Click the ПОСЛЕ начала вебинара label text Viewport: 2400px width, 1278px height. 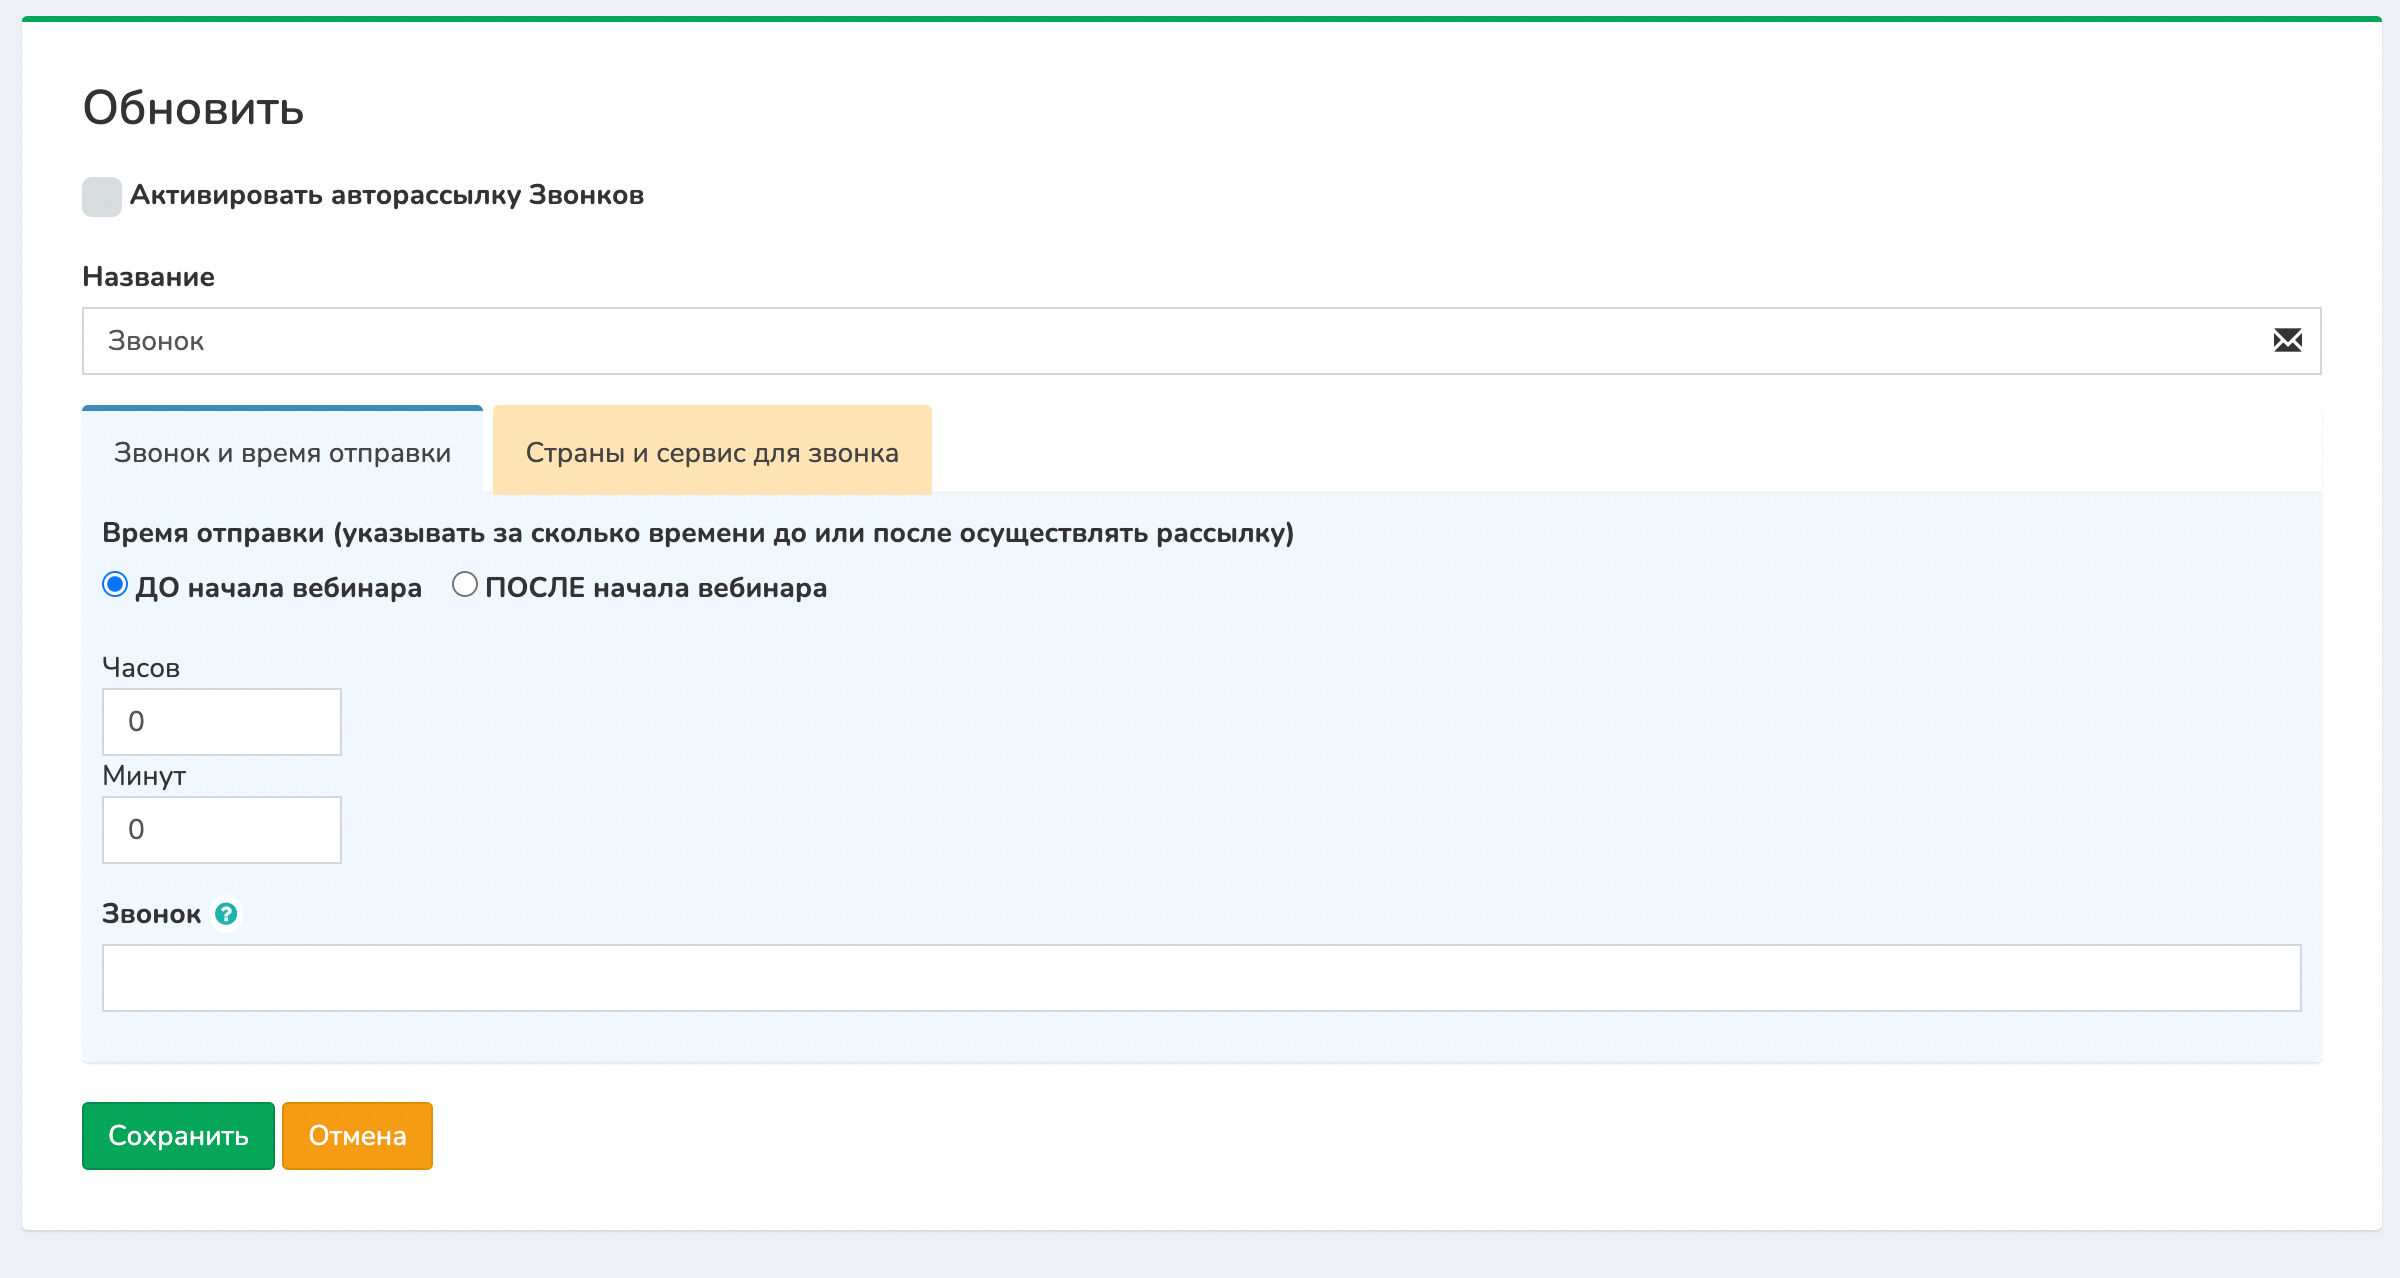(655, 588)
